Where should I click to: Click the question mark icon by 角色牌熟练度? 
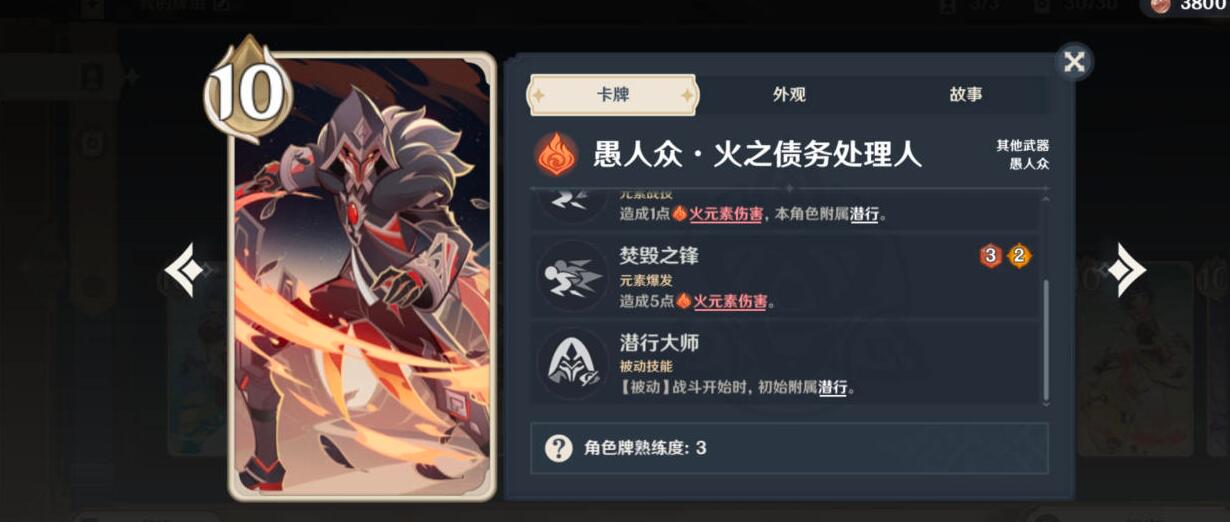click(x=558, y=447)
